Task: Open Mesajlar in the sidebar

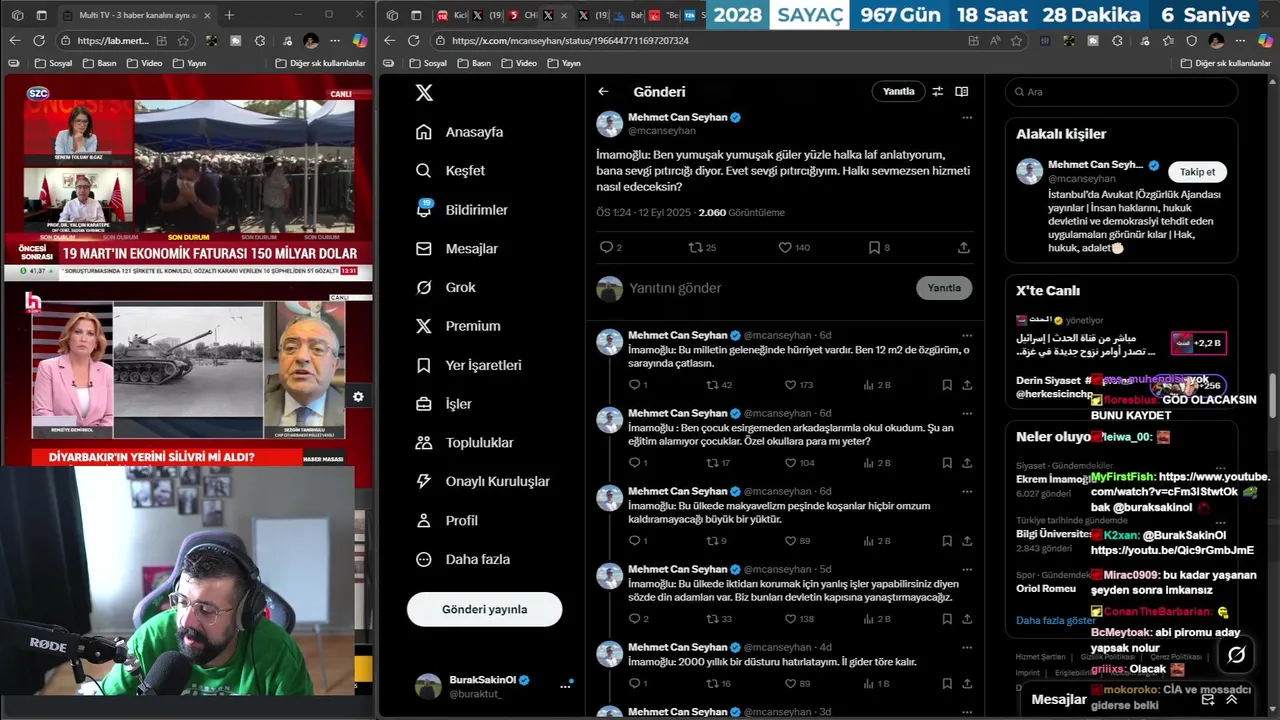Action: point(457,249)
